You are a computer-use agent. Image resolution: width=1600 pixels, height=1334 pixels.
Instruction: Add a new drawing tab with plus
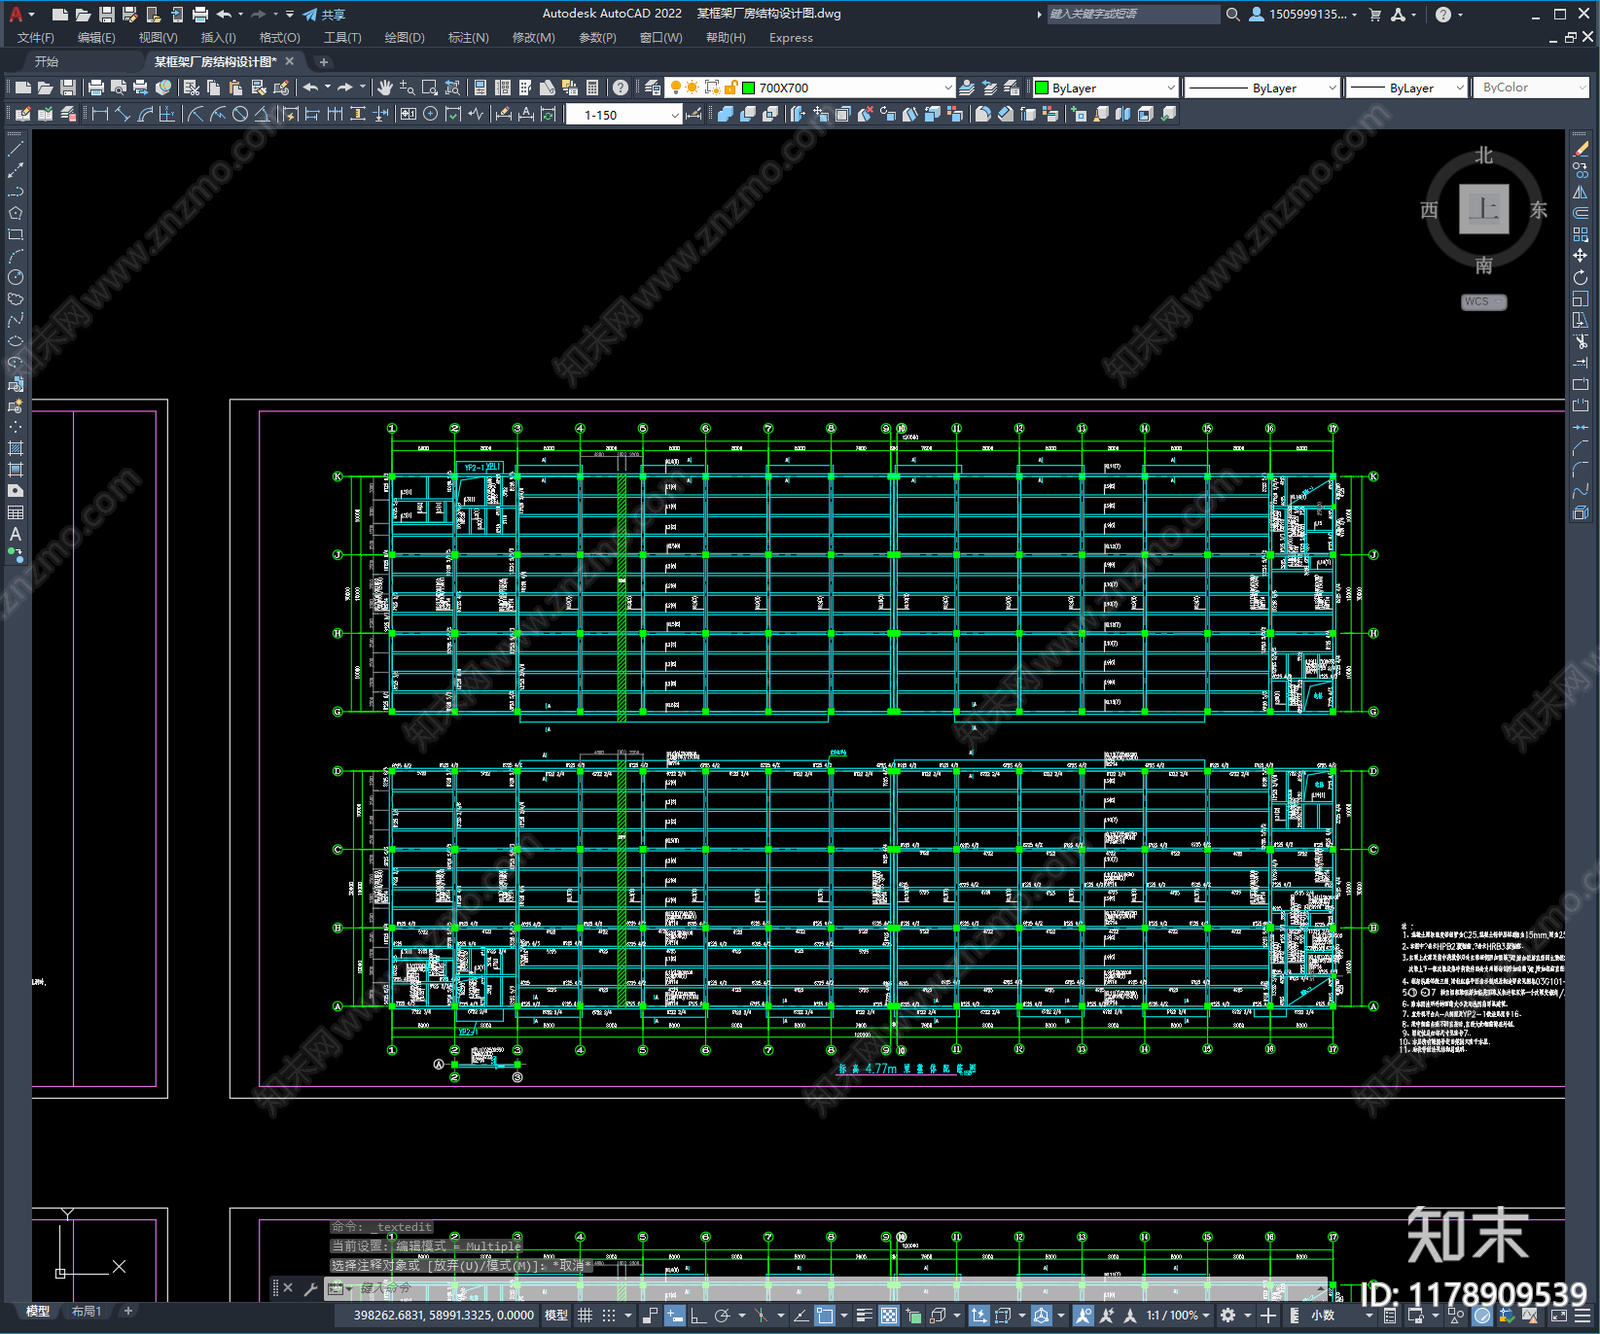click(323, 62)
